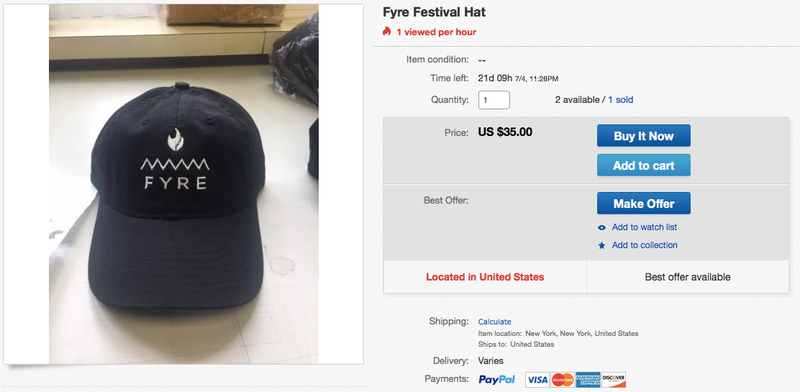Image resolution: width=800 pixels, height=392 pixels.
Task: Add the hat to cart
Action: click(643, 165)
